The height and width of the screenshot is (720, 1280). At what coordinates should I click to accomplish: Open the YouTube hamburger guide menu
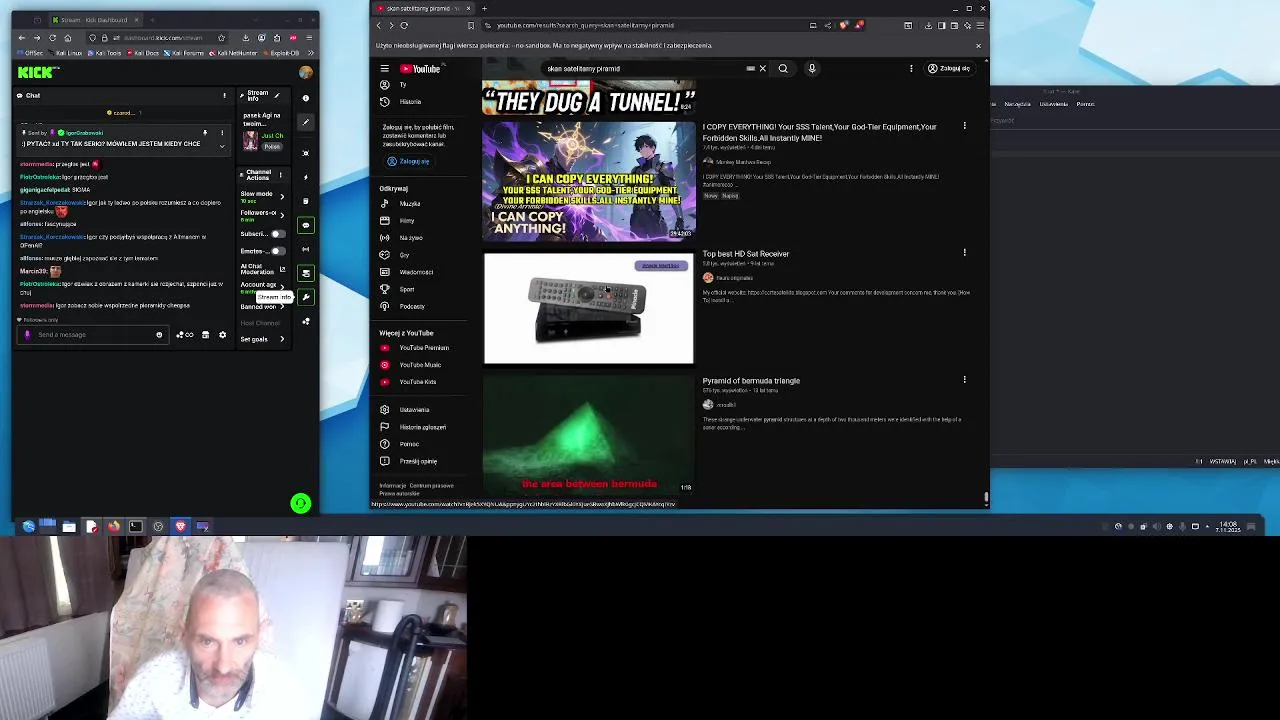[384, 69]
